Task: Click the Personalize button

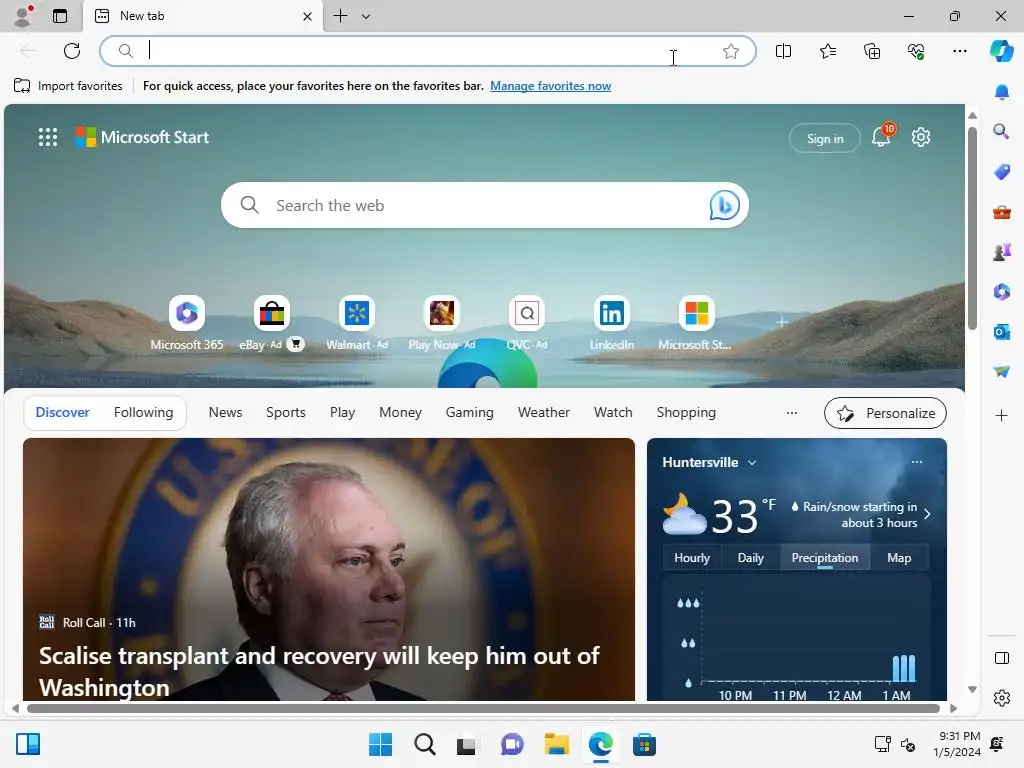Action: click(885, 413)
